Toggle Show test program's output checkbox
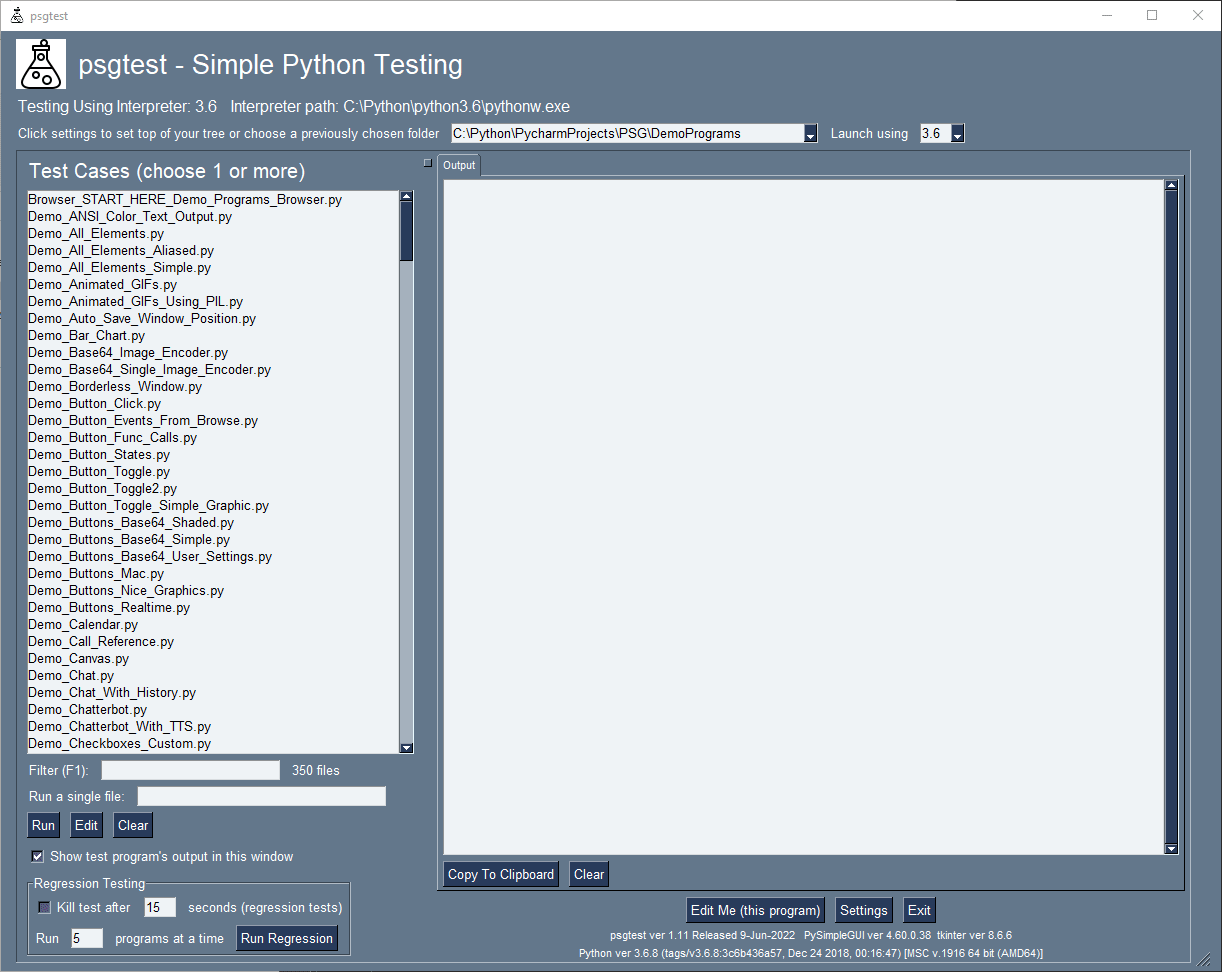This screenshot has height=972, width=1222. [38, 856]
